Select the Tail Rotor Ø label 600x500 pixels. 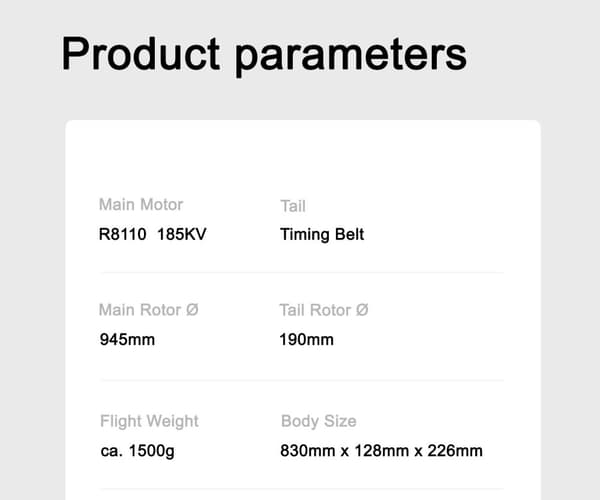(x=324, y=310)
